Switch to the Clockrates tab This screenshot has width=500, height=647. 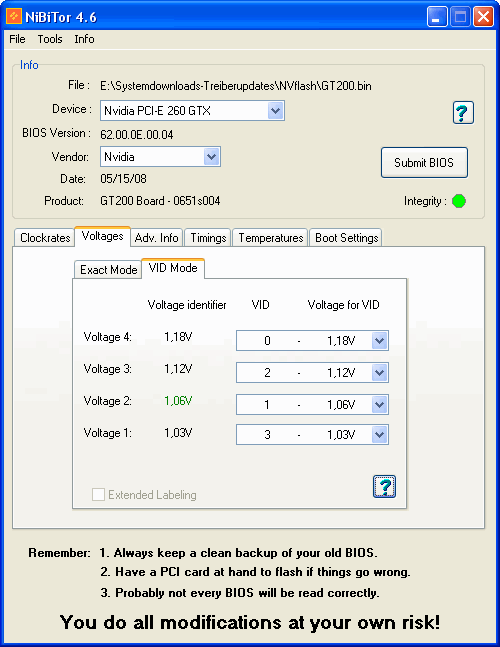click(x=45, y=238)
